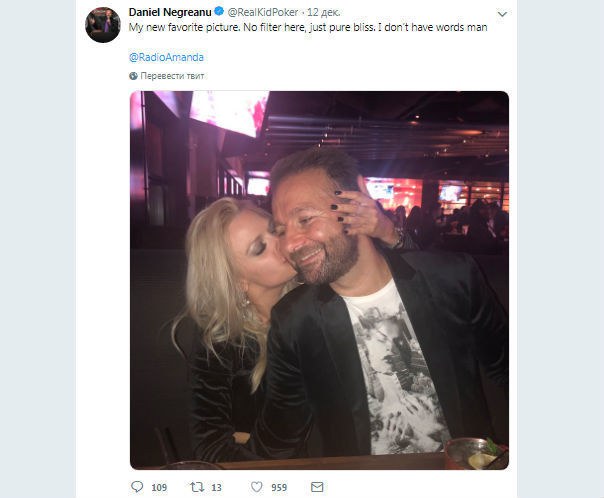
Task: Click the 109 replies count
Action: point(159,487)
